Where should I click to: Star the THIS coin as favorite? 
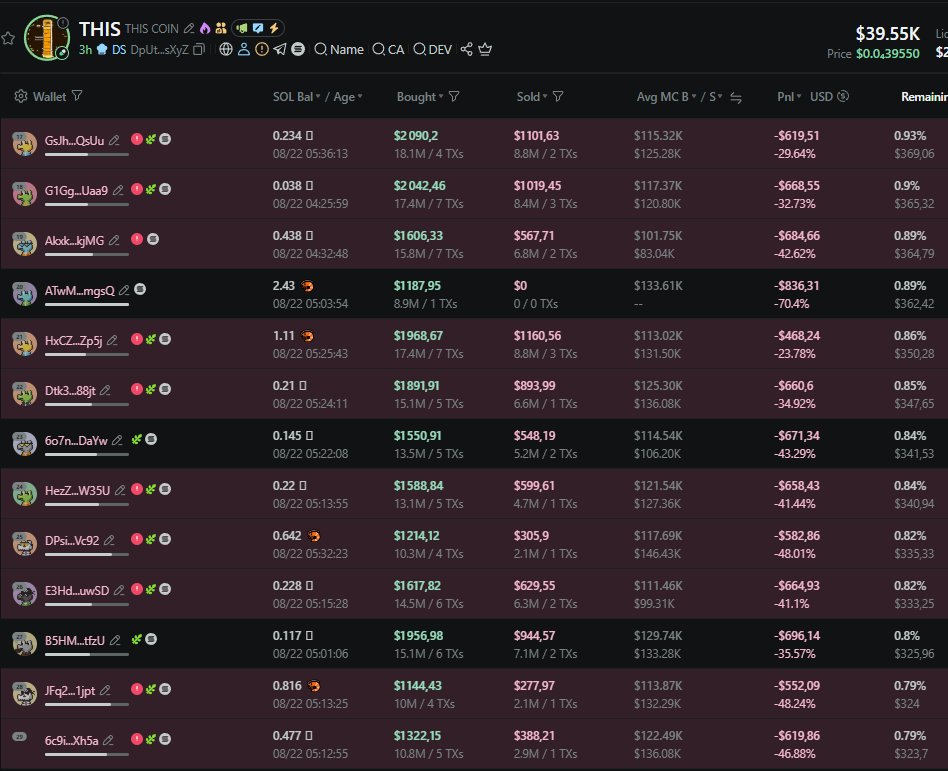point(8,38)
